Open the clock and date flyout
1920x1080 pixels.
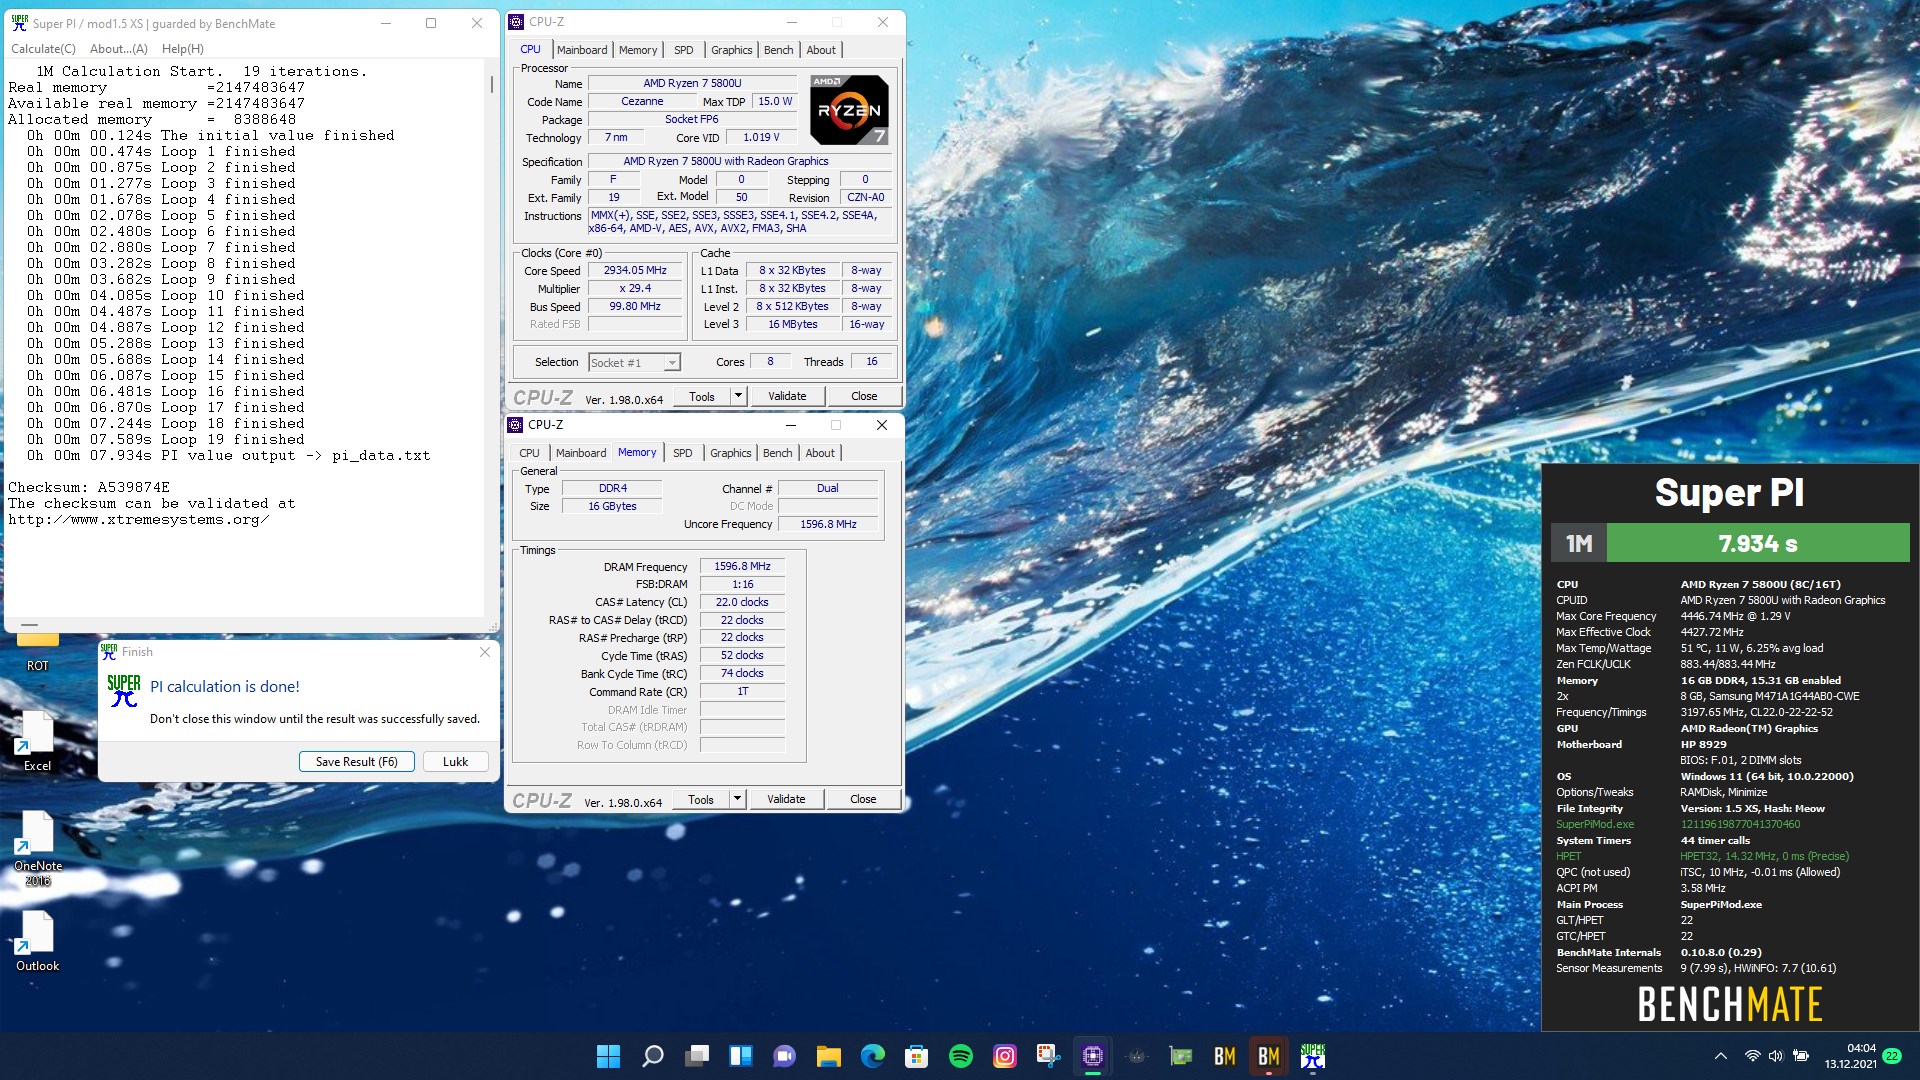click(1850, 1056)
